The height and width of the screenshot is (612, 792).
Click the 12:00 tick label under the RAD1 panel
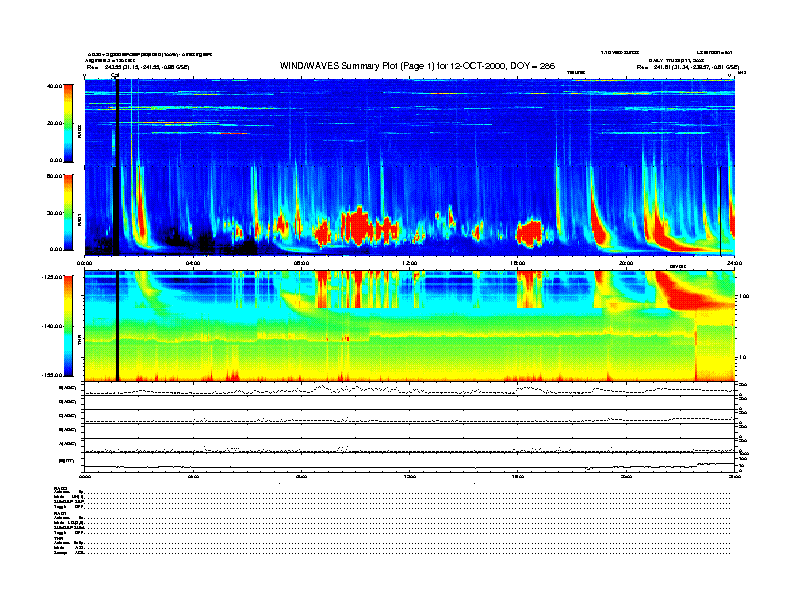pyautogui.click(x=410, y=263)
